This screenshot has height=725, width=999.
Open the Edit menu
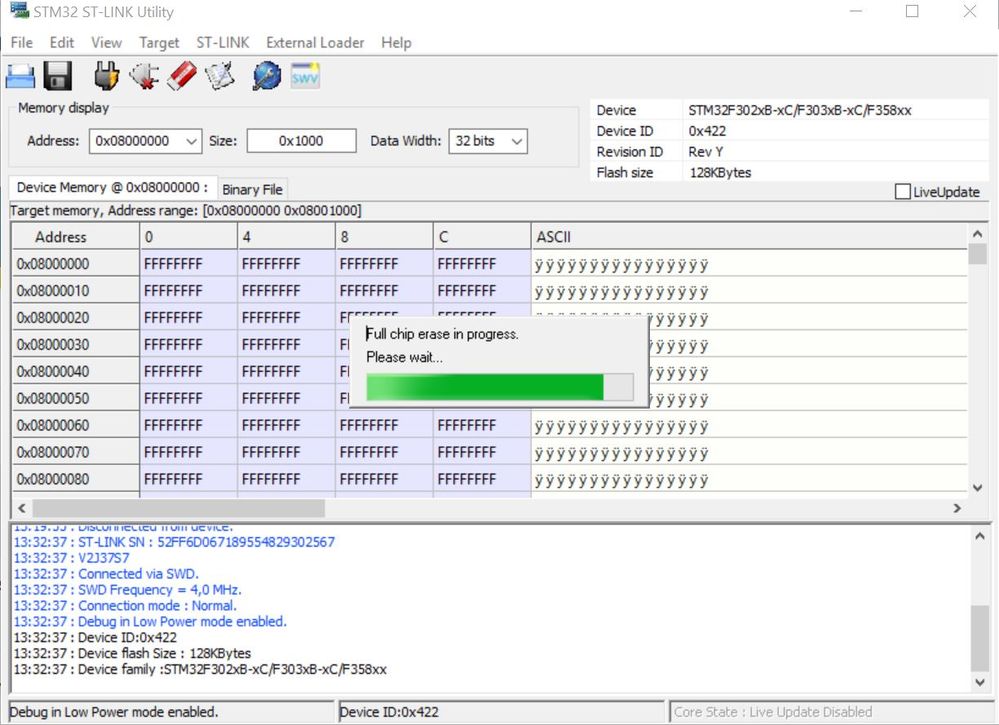(62, 43)
